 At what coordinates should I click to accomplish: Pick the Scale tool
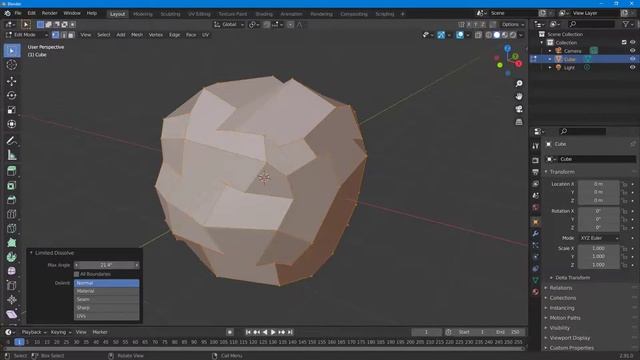click(x=12, y=110)
